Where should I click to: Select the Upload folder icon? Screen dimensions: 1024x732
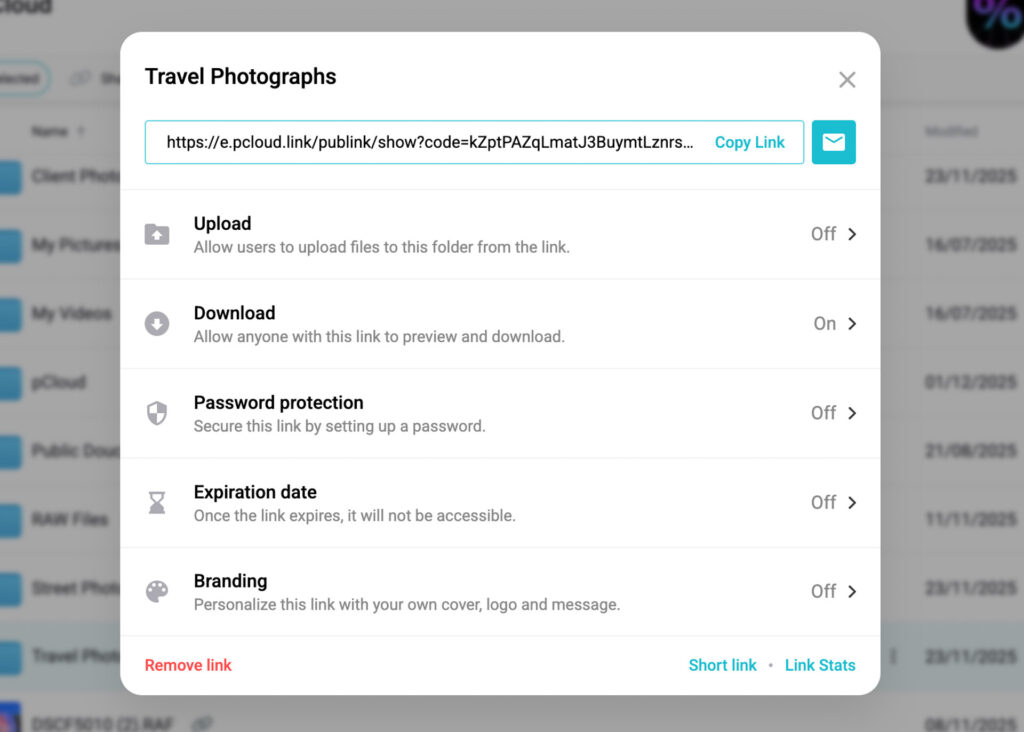pyautogui.click(x=157, y=233)
